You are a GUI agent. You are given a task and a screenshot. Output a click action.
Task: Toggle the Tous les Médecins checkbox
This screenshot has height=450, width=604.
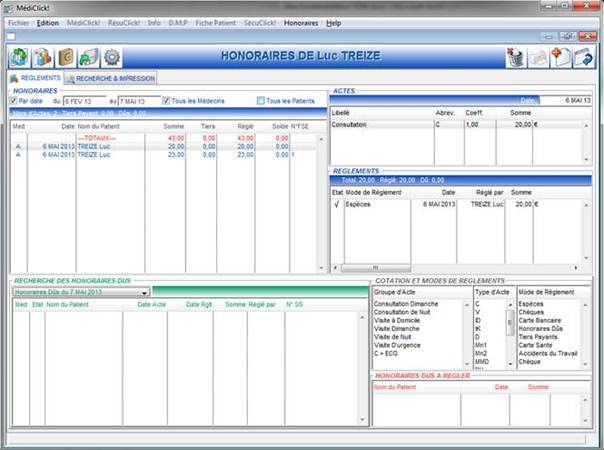166,101
